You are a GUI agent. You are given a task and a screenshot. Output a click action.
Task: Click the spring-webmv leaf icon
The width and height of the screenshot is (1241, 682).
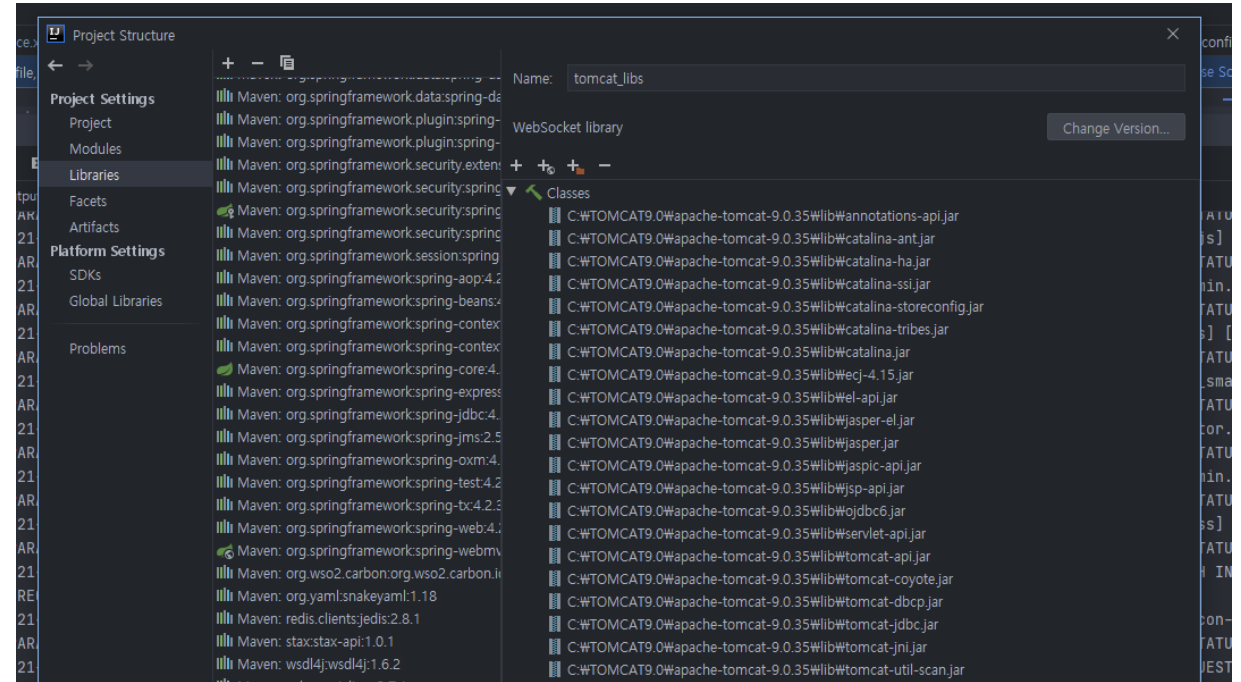pyautogui.click(x=225, y=551)
